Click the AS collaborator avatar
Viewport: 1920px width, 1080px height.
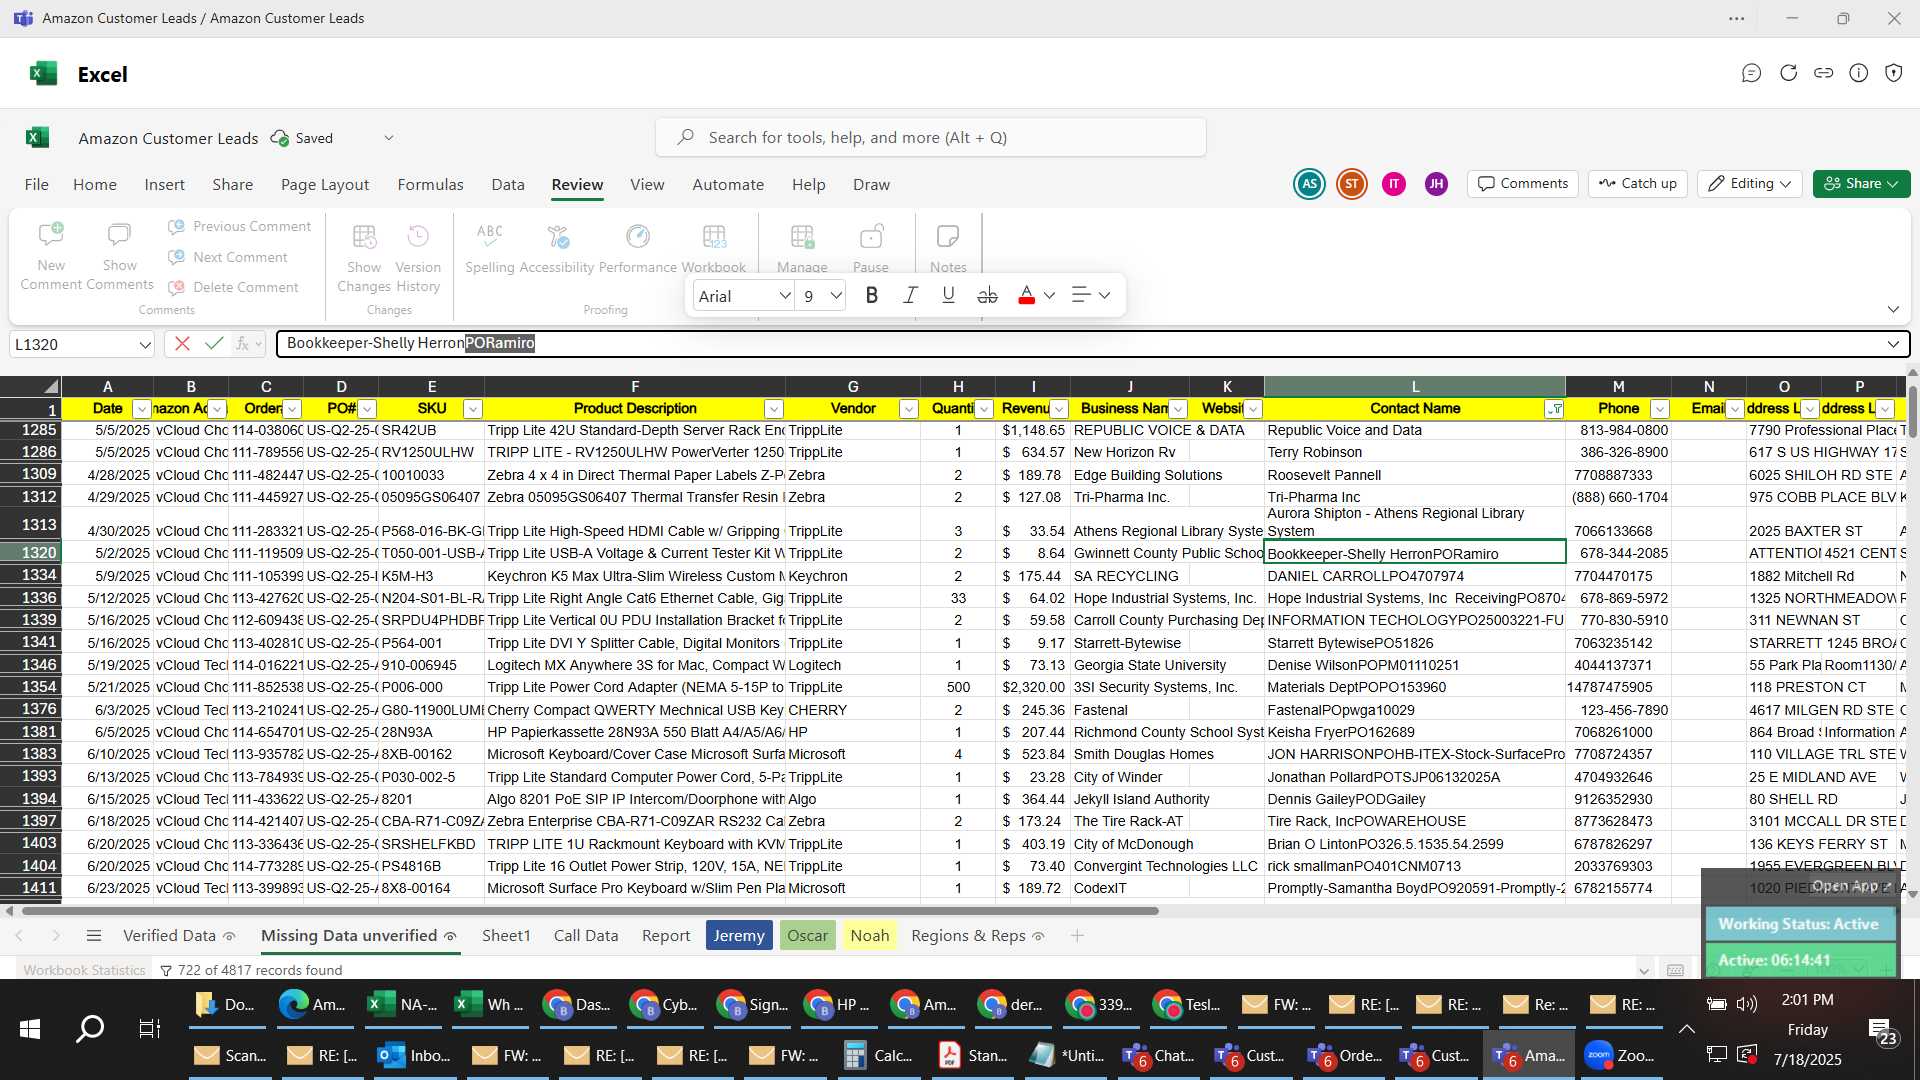(1309, 184)
